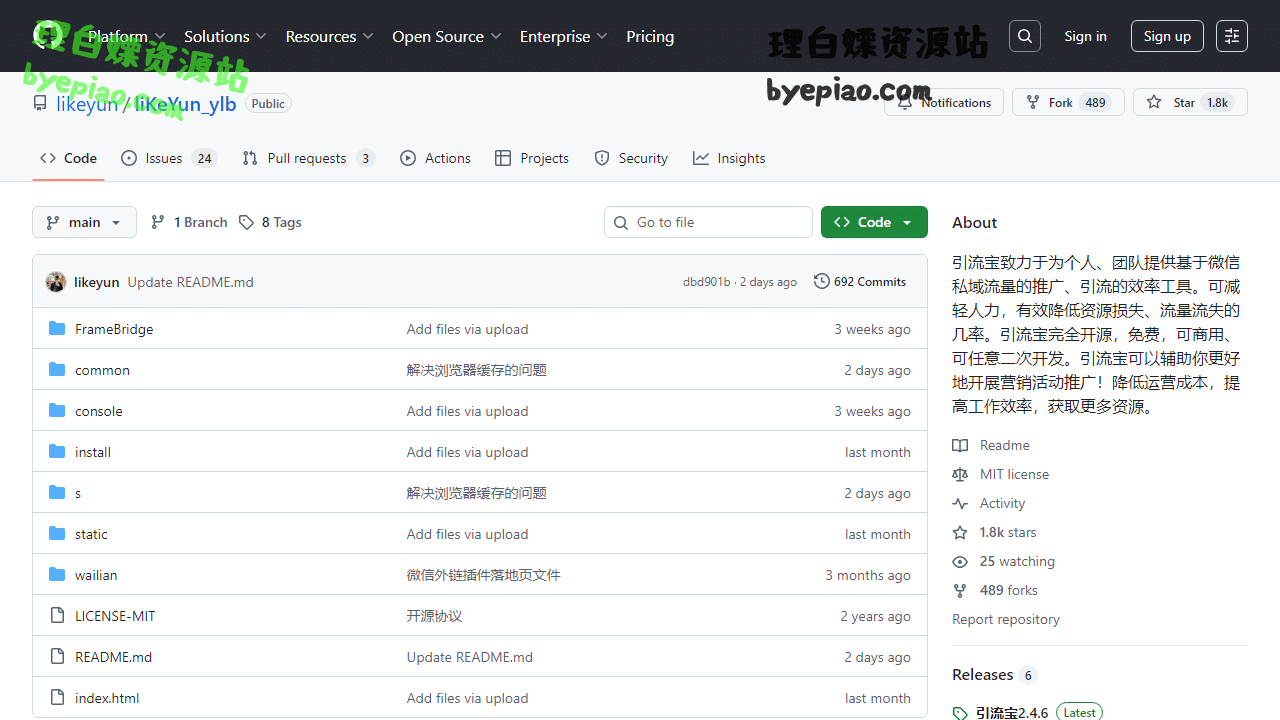Click the console folder icon
The width and height of the screenshot is (1280, 720).
coord(57,411)
